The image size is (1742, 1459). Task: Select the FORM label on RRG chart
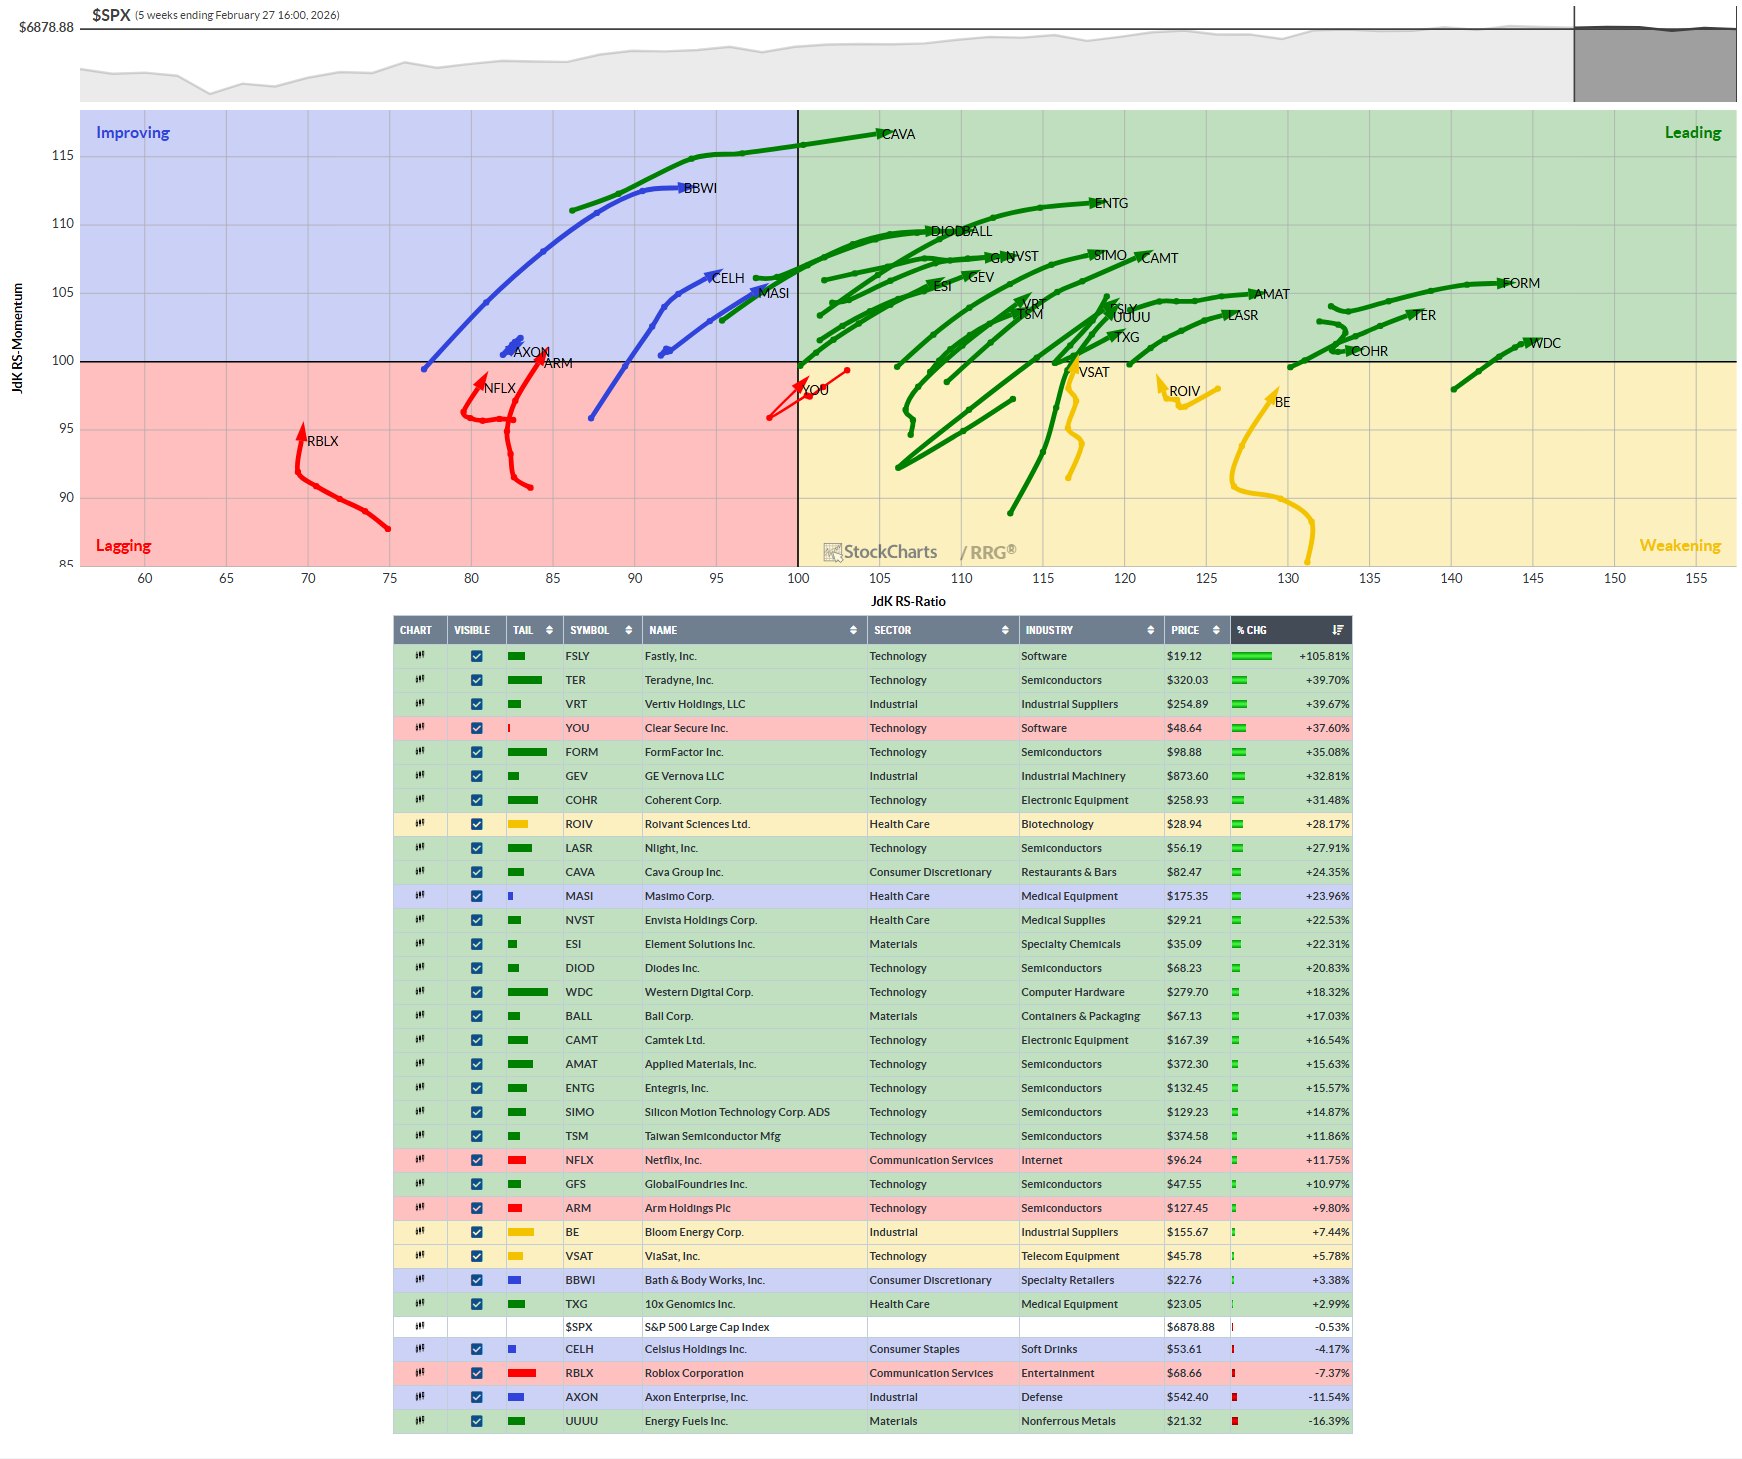click(1522, 283)
